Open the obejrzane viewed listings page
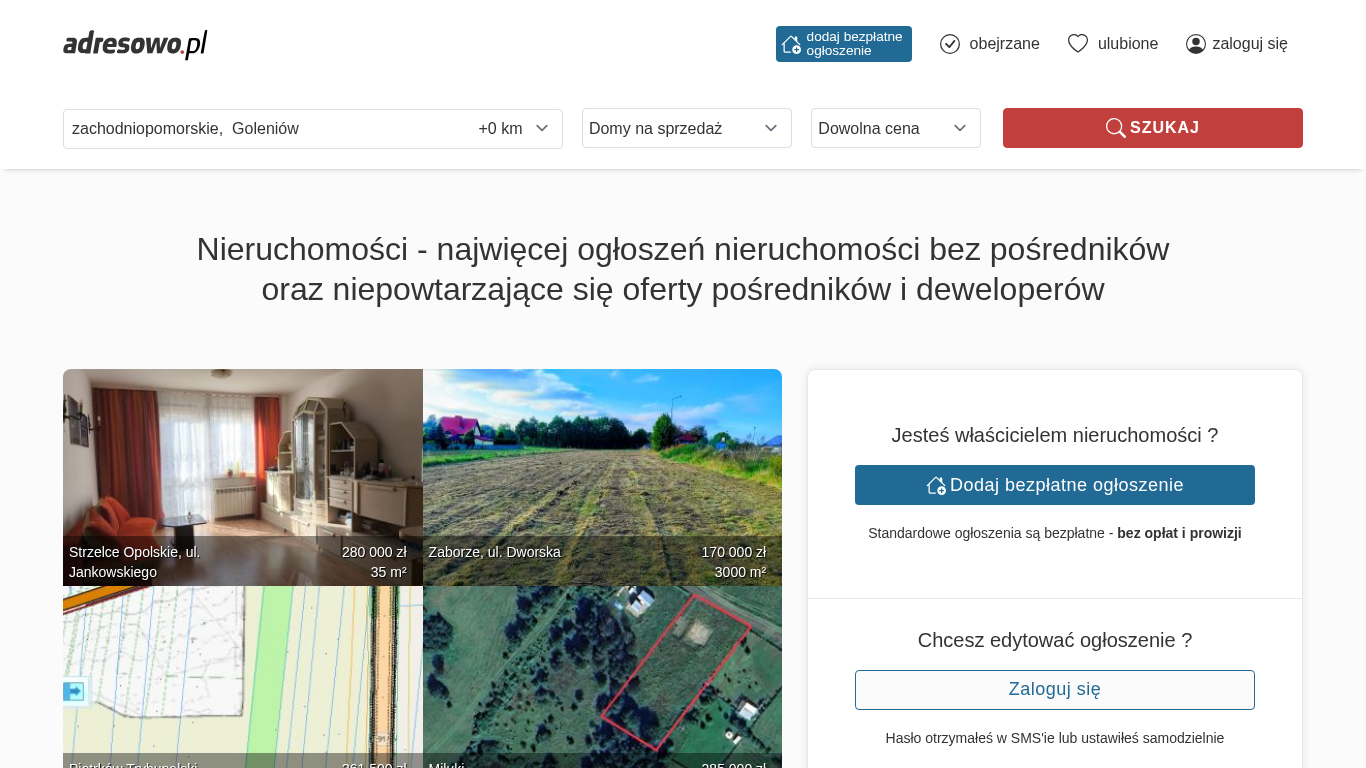1366x768 pixels. 1003,44
